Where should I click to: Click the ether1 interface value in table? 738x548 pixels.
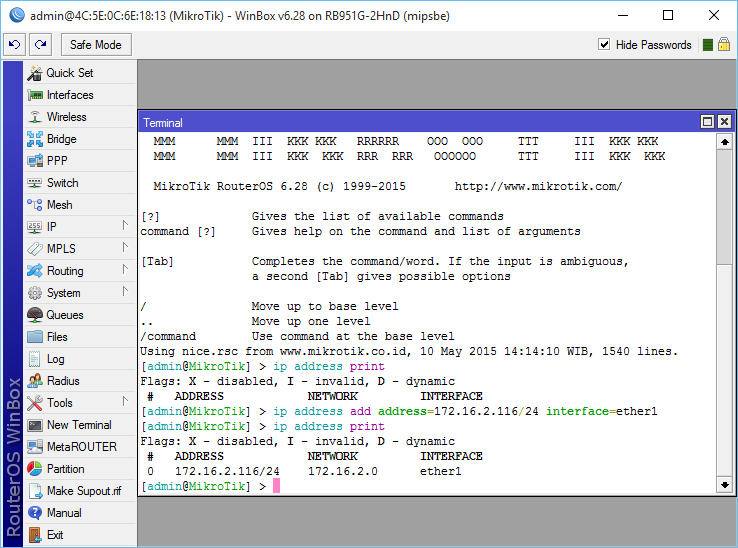441,471
